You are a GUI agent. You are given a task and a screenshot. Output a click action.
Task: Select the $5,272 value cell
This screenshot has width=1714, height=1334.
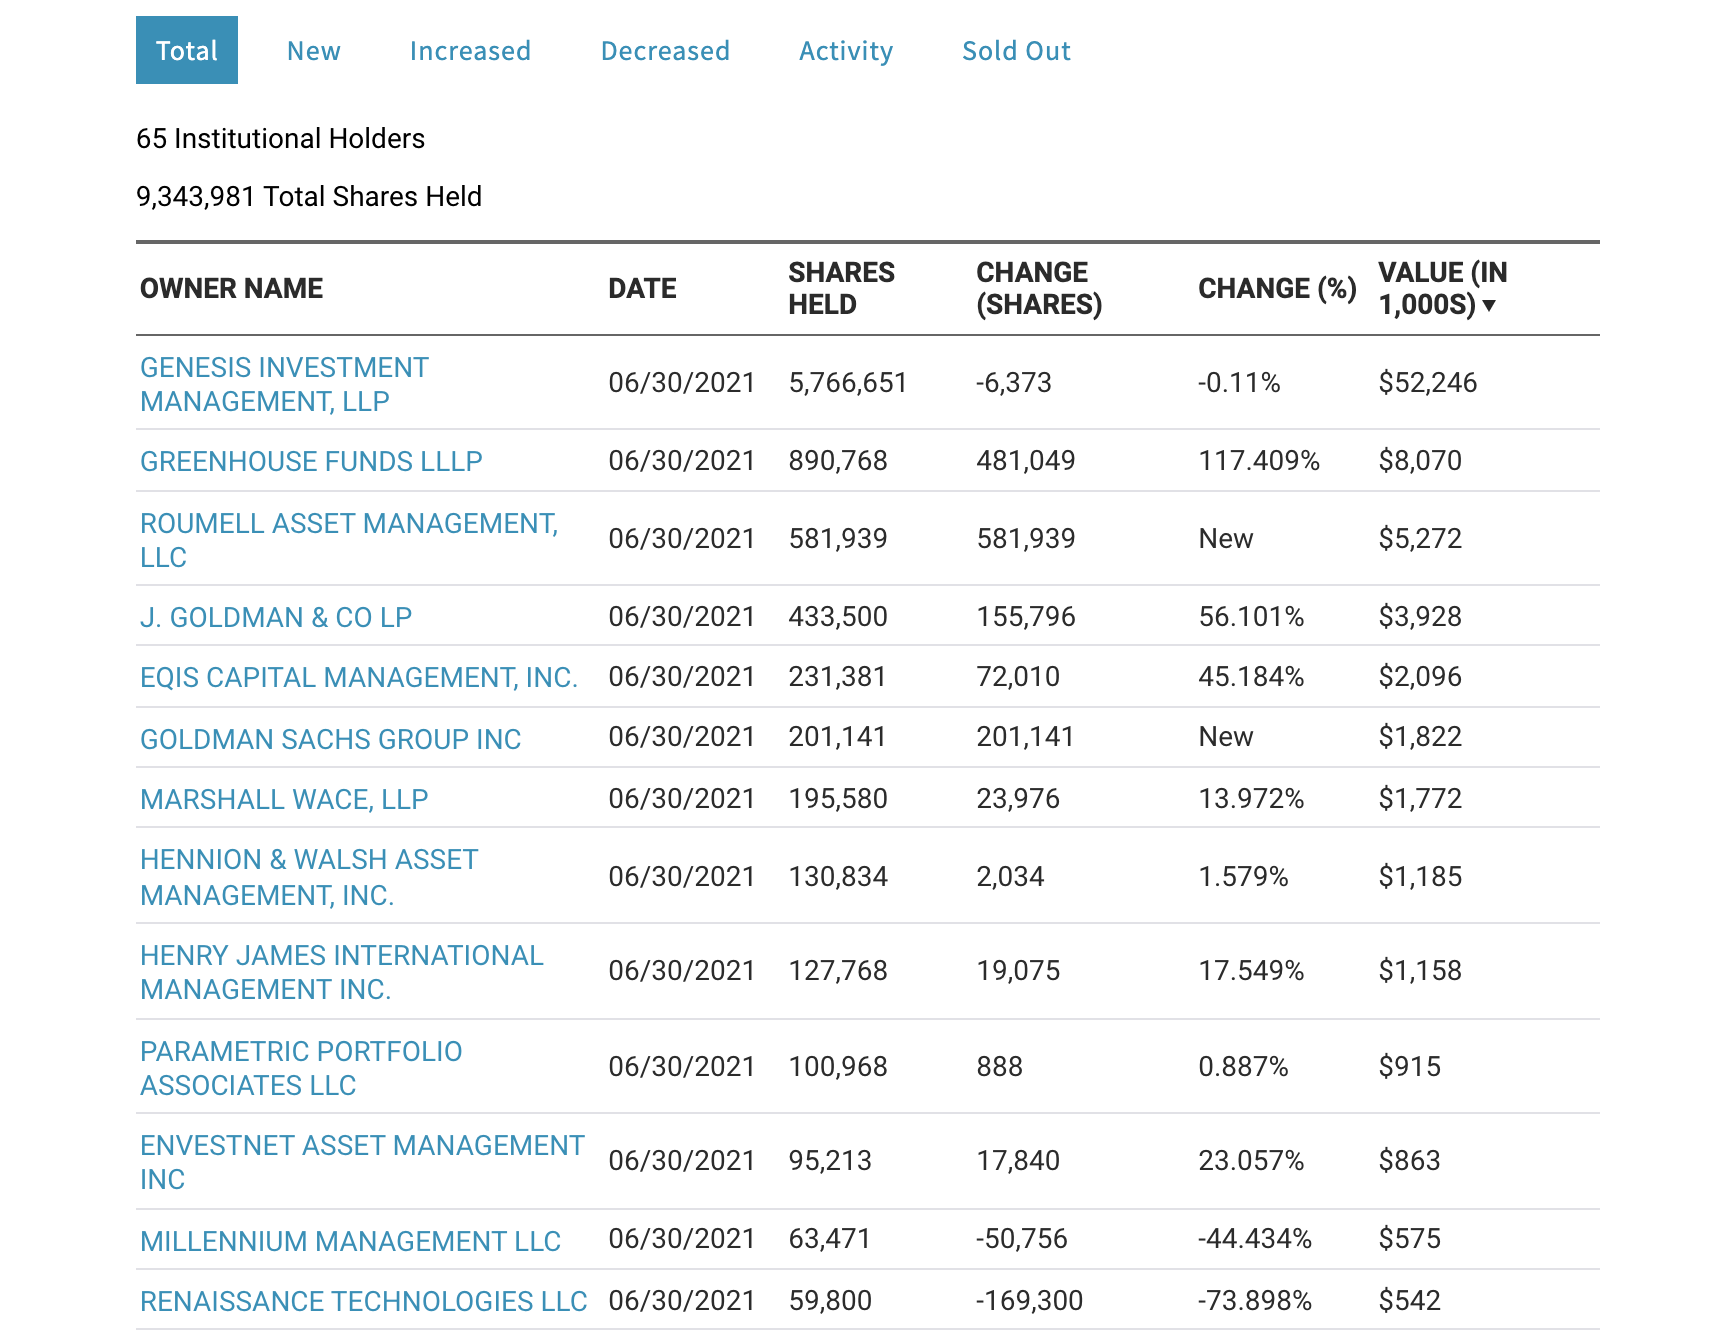click(1420, 539)
